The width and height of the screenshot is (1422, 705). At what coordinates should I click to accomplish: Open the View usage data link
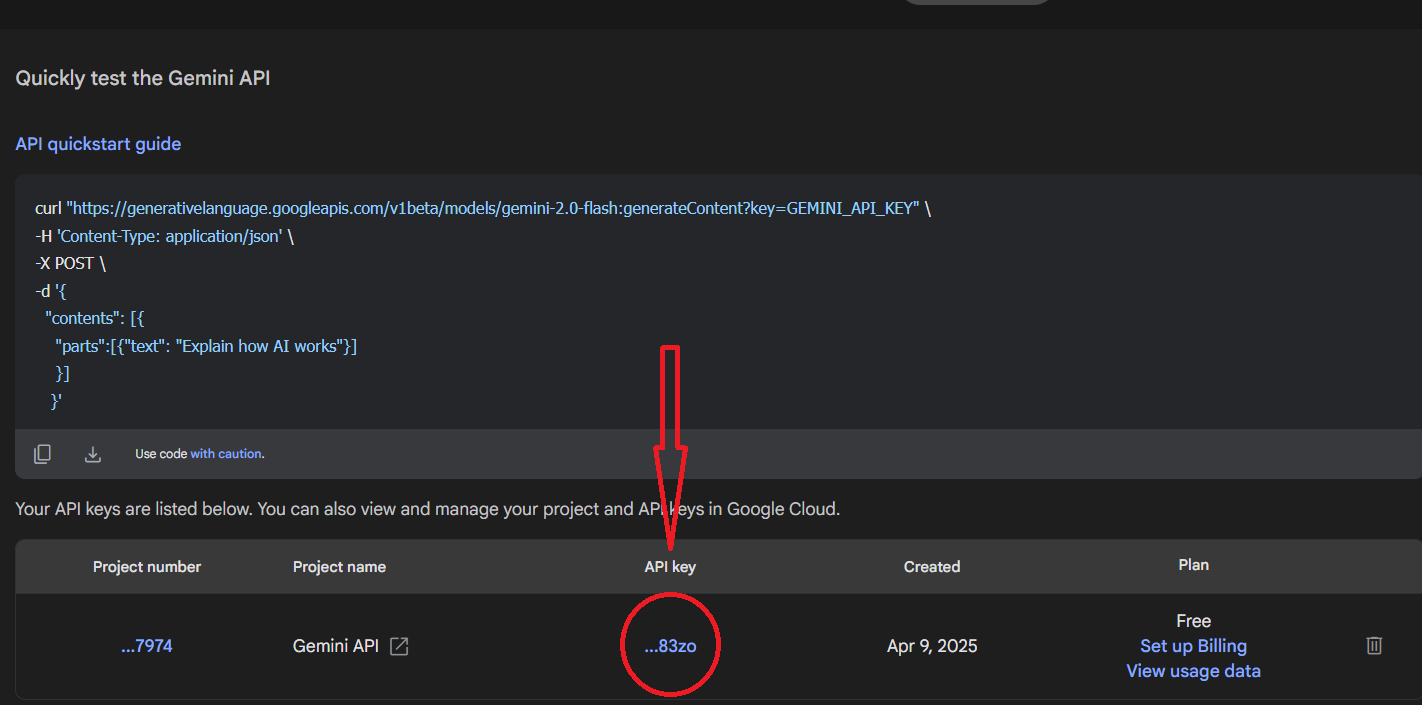(x=1193, y=671)
